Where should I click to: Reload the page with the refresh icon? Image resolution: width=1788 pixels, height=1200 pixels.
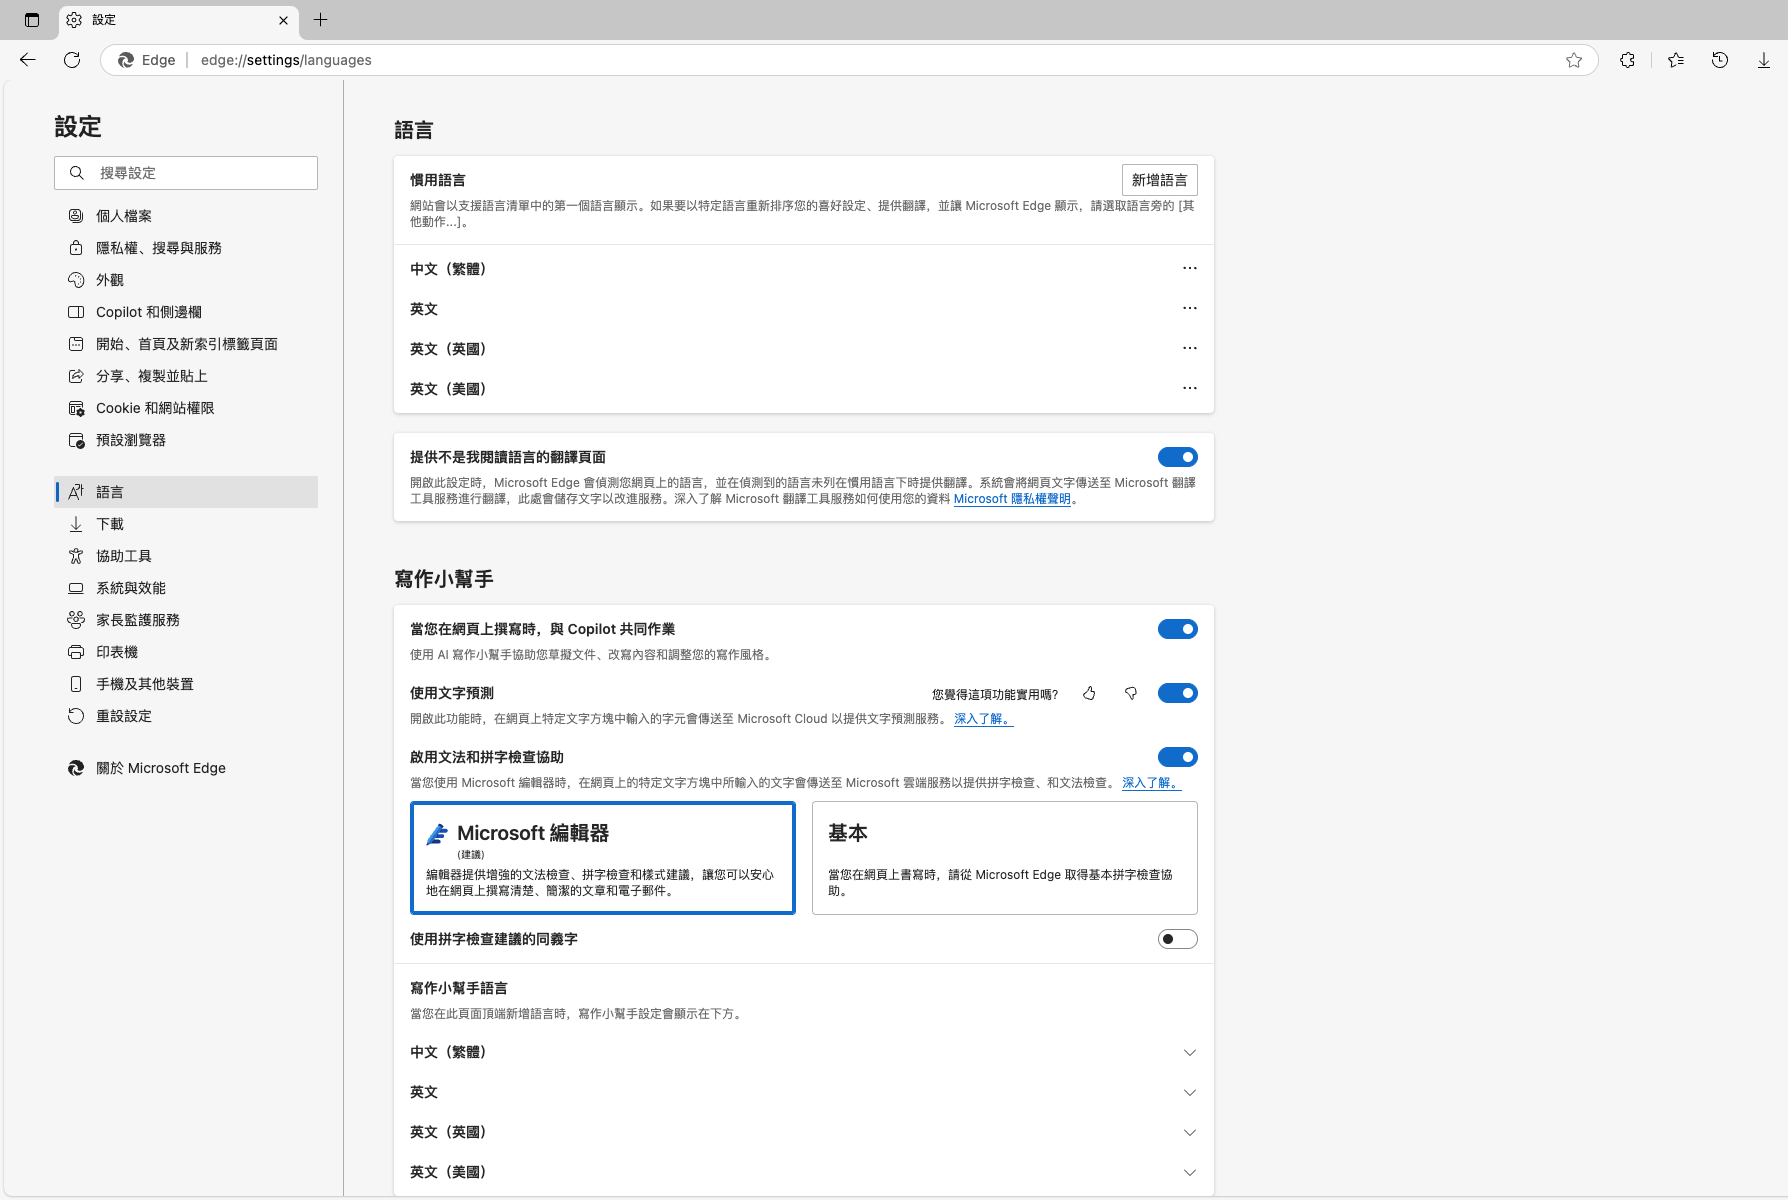click(x=72, y=60)
